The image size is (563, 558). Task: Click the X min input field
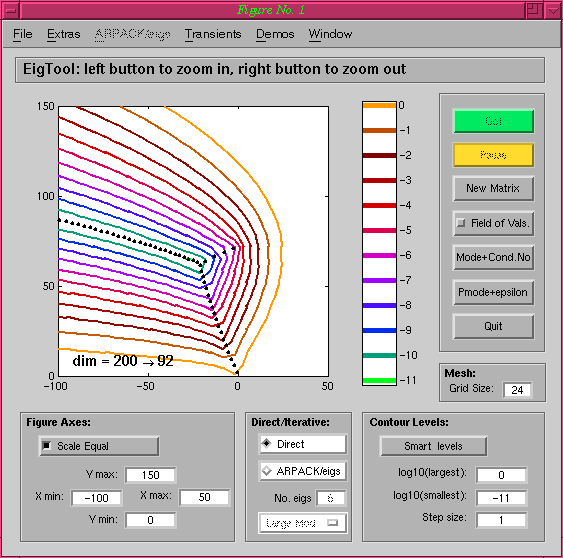(x=97, y=498)
